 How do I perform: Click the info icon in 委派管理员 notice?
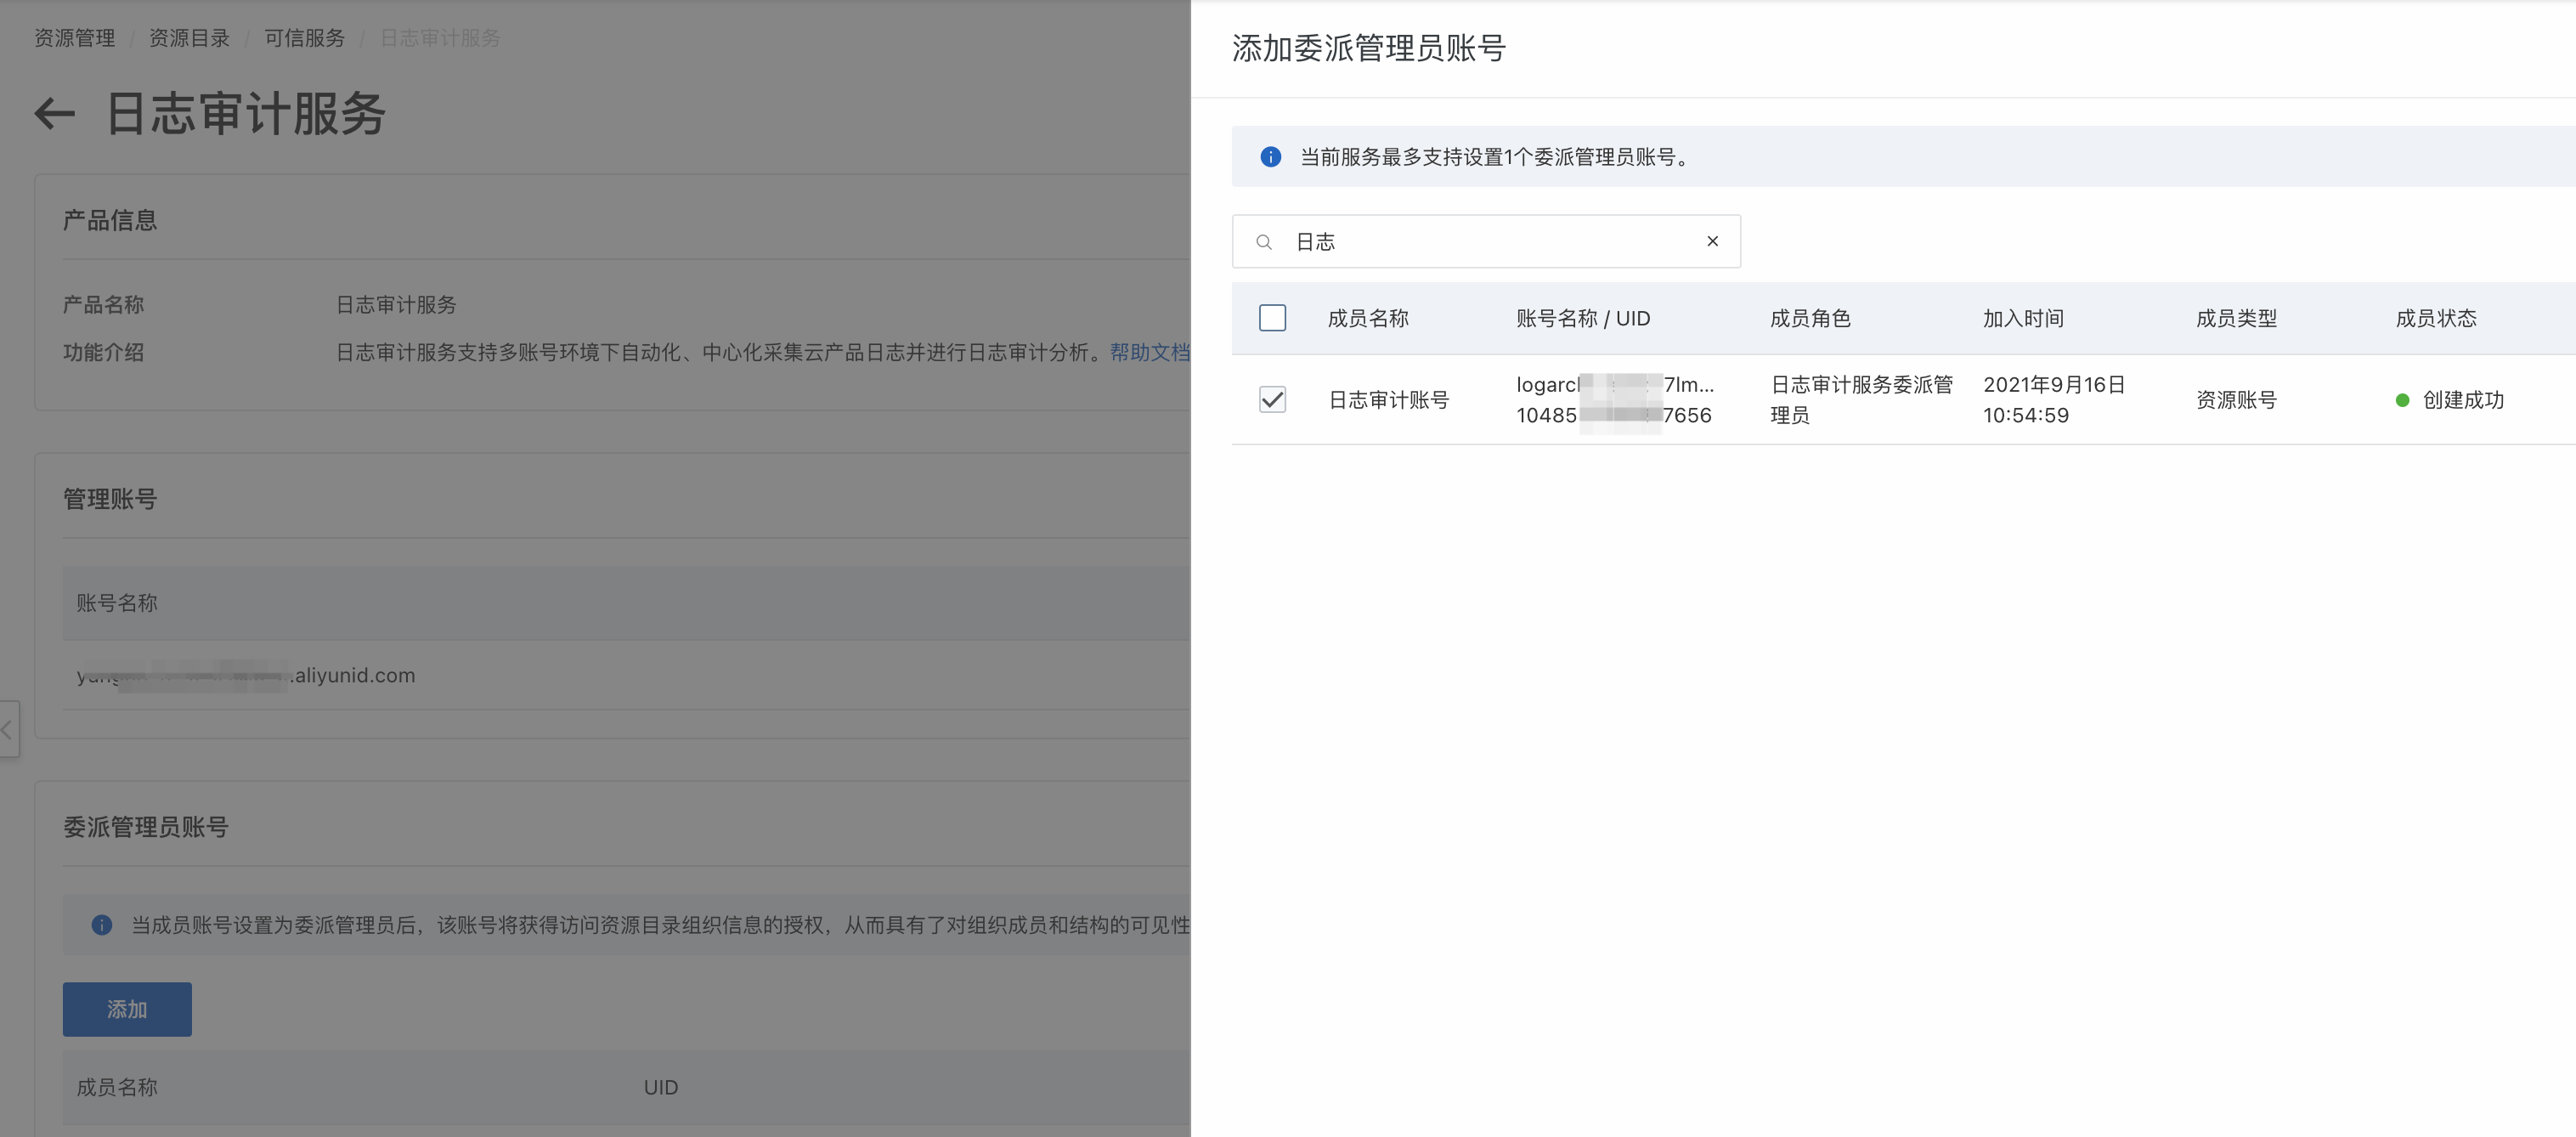(x=102, y=925)
